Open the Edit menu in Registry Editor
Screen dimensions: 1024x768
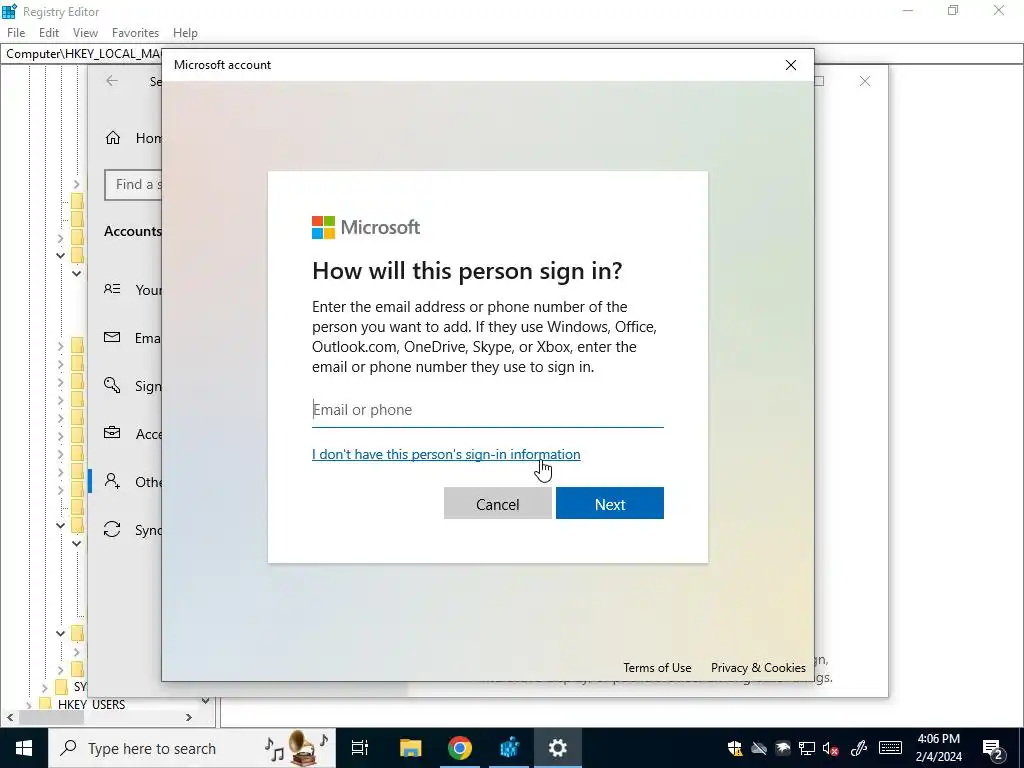tap(49, 33)
